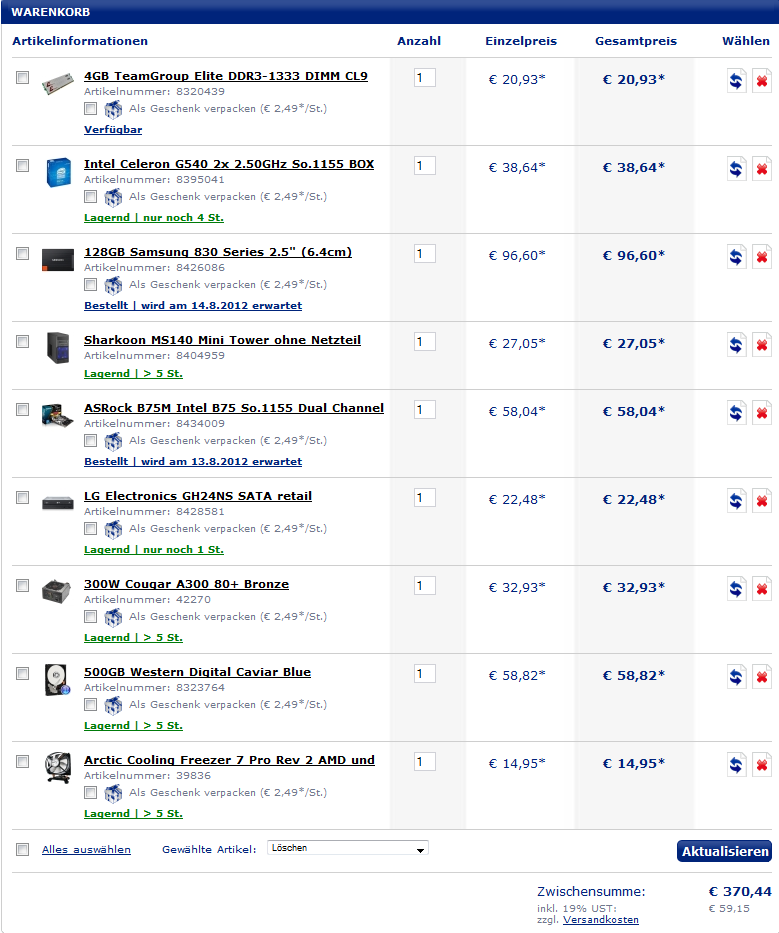Click the Aktualisieren button

pyautogui.click(x=724, y=851)
